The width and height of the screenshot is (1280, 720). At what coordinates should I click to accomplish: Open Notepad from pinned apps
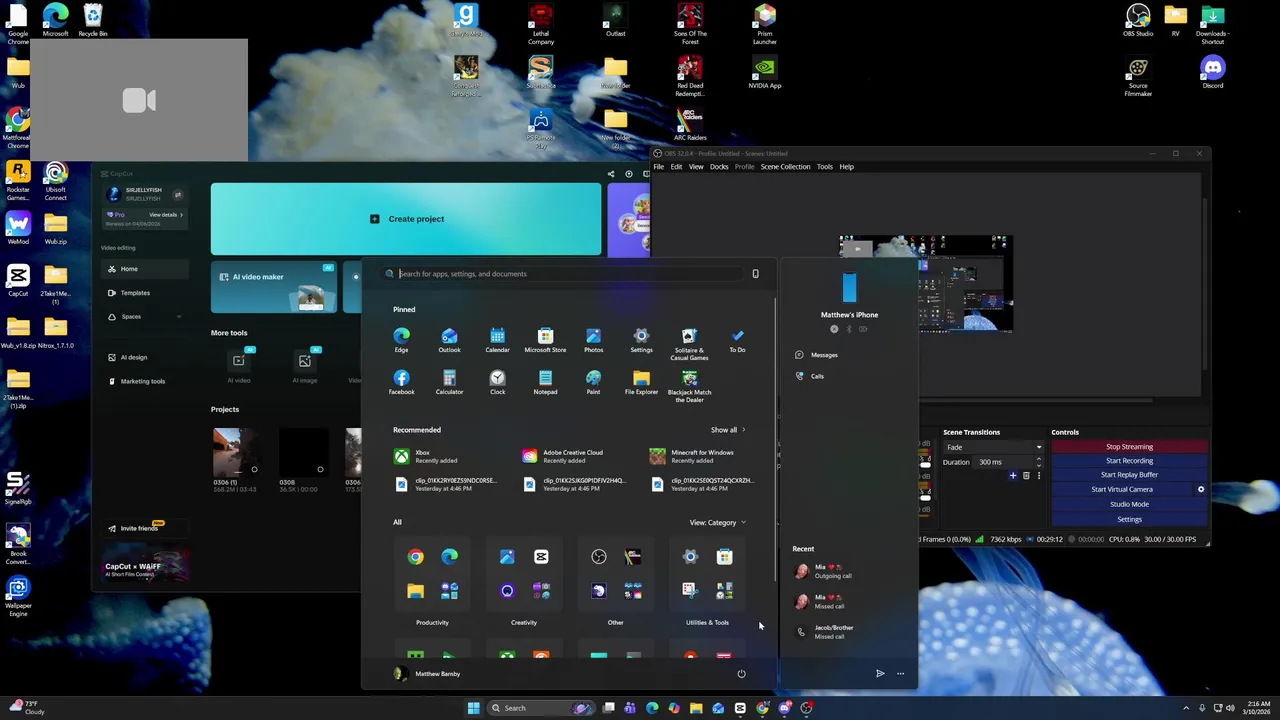[x=545, y=382]
